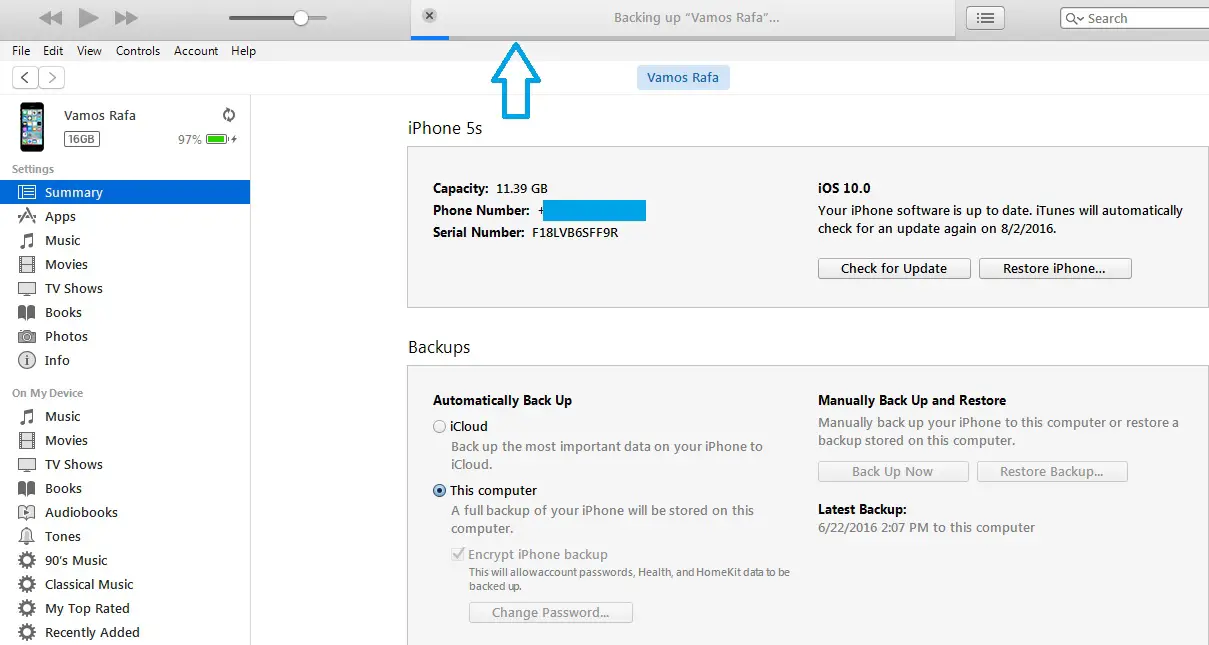Viewport: 1209px width, 645px height.
Task: Click the iOS 10.0 version label
Action: pos(844,188)
